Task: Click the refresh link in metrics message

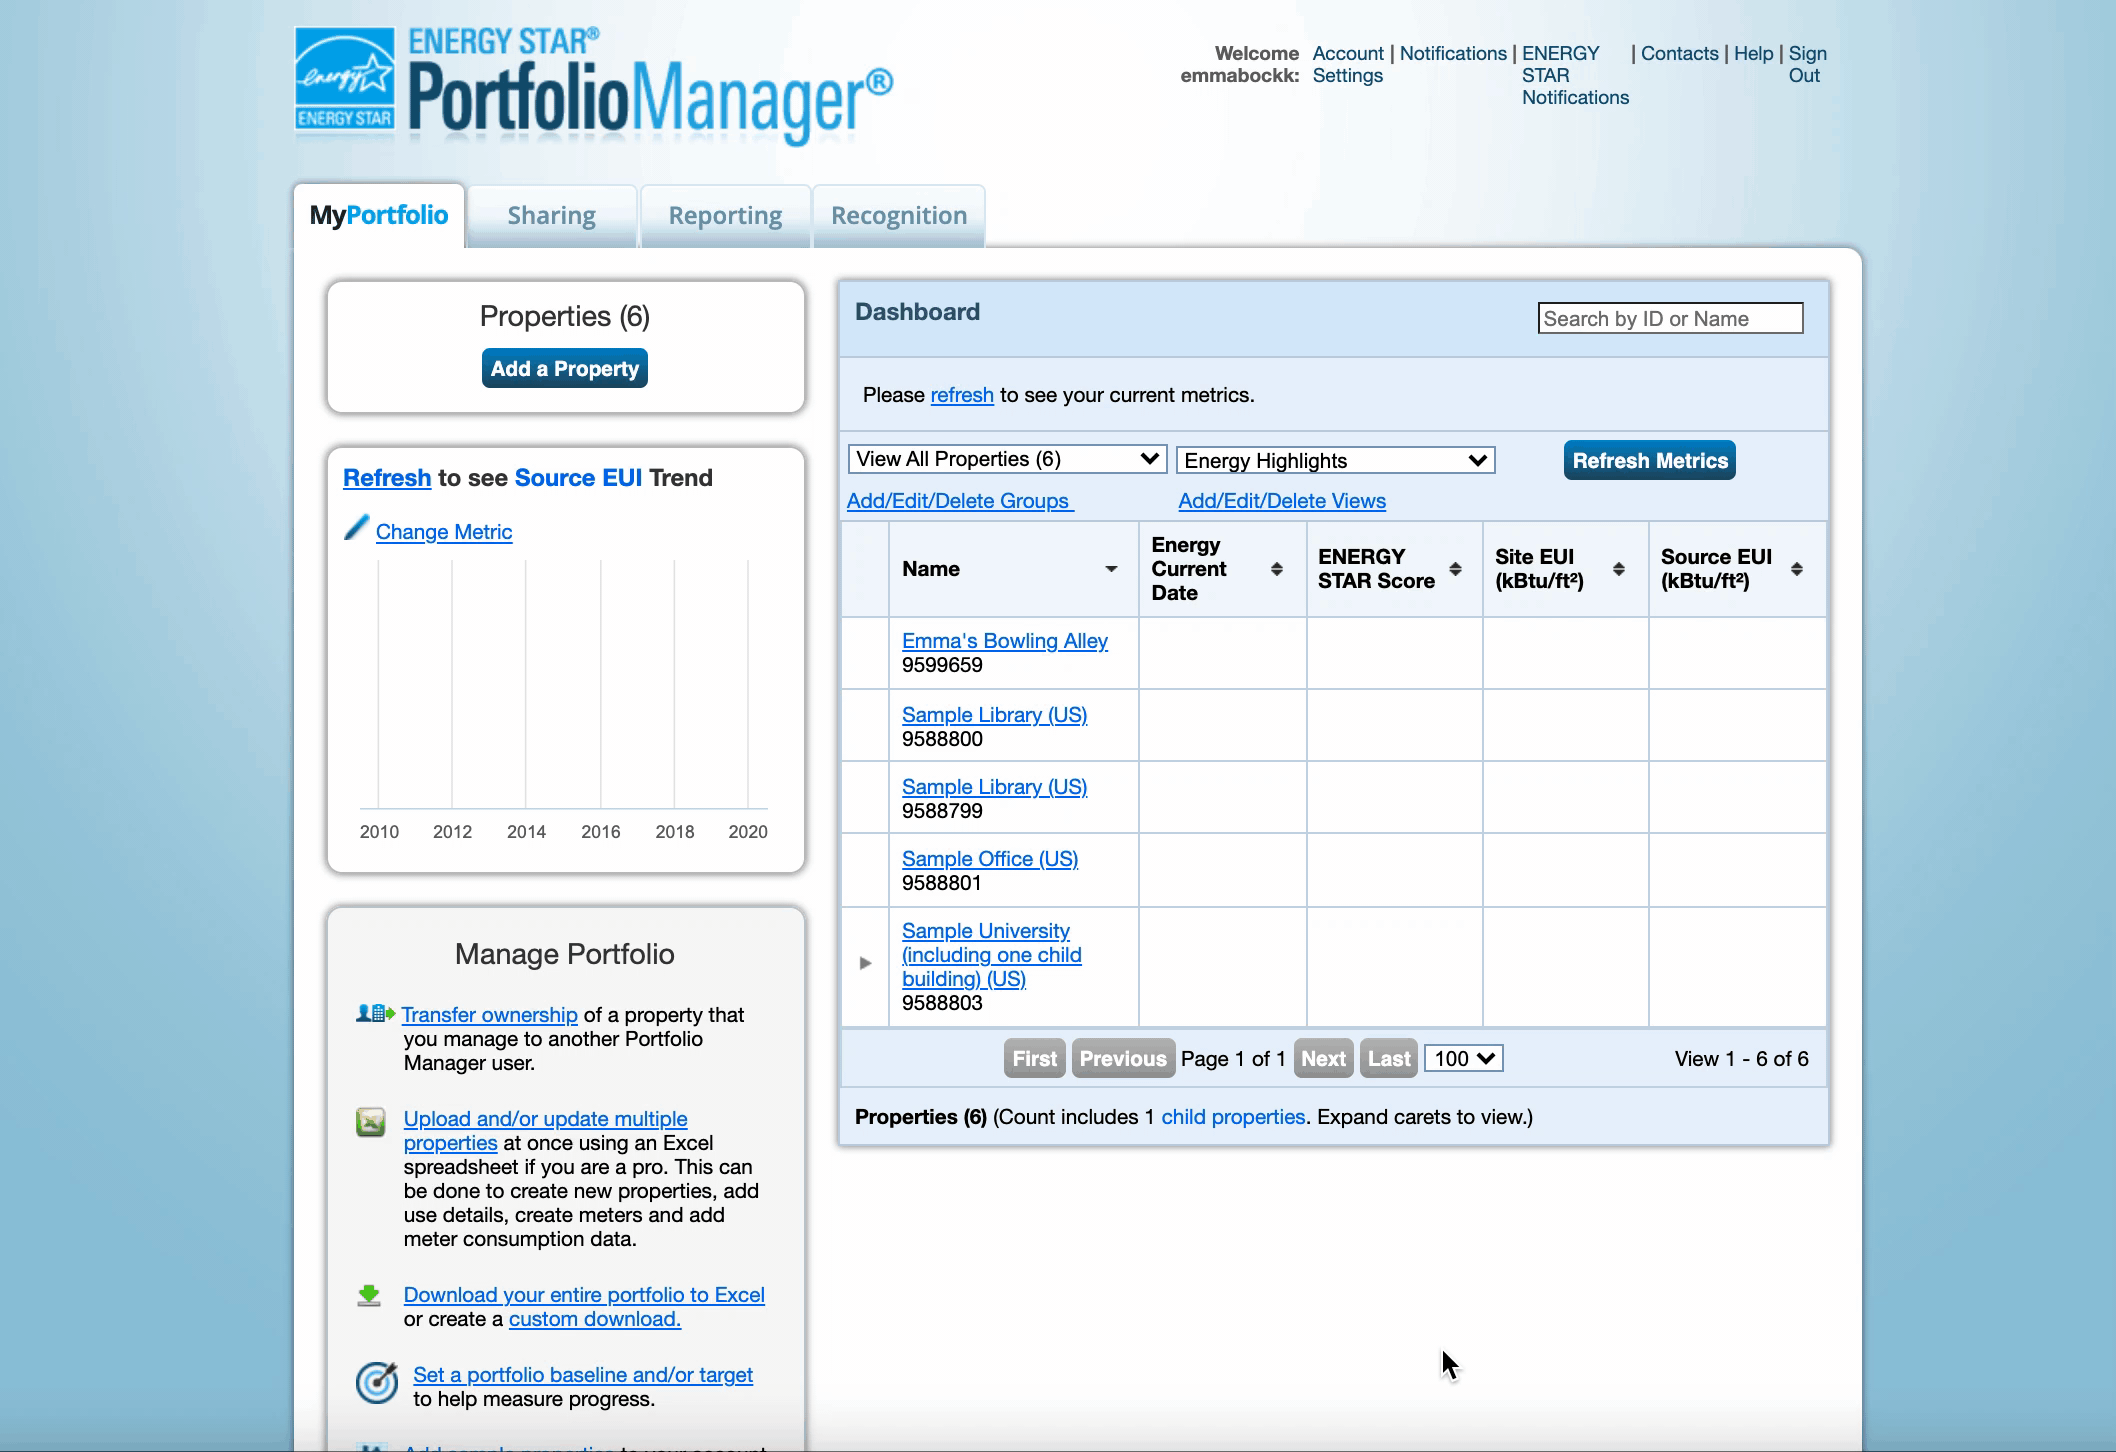Action: [x=962, y=395]
